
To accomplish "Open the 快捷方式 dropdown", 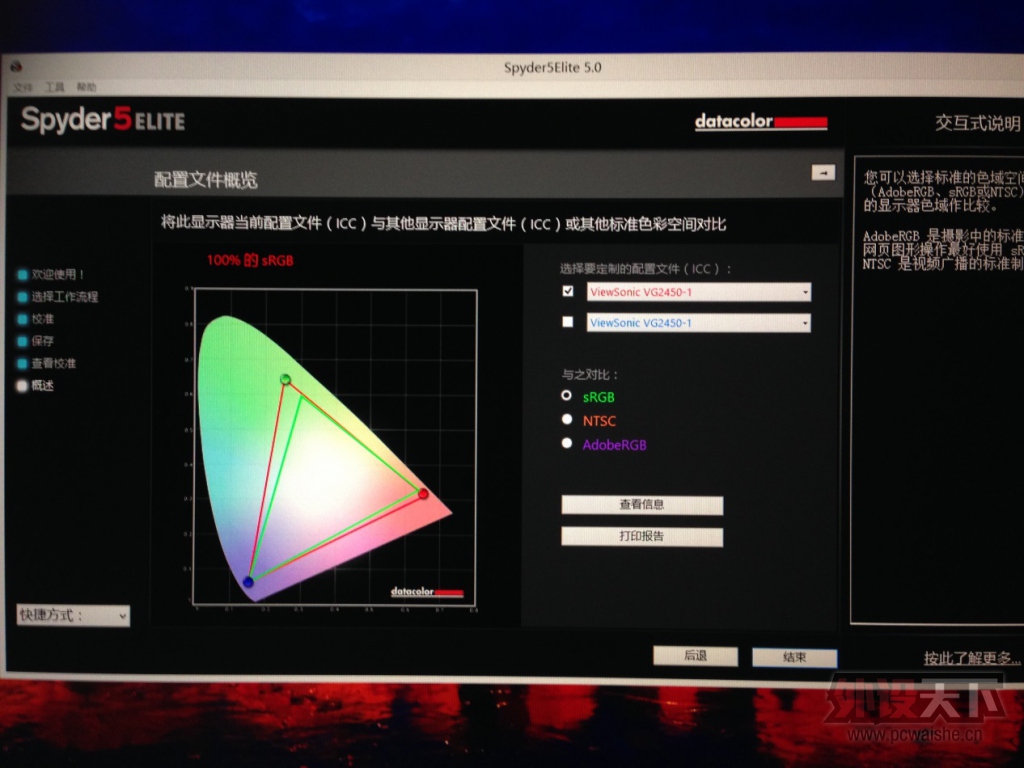I will 73,615.
